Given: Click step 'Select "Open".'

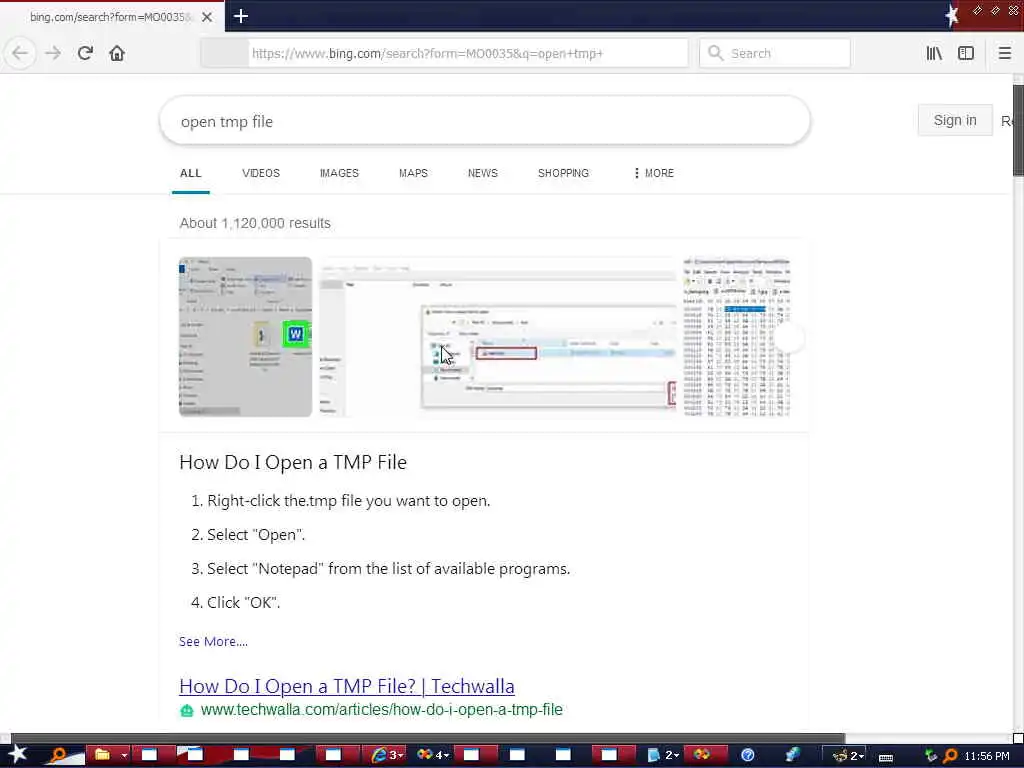Looking at the screenshot, I should pos(256,535).
